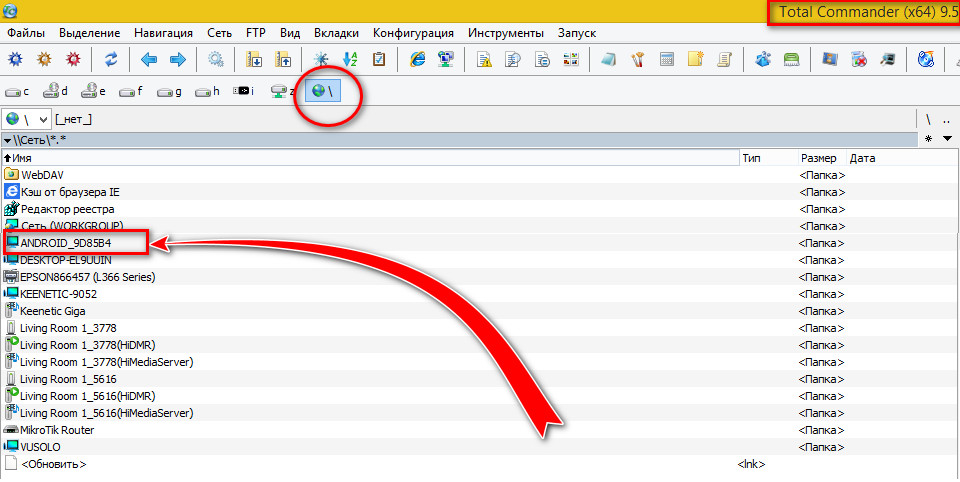Open the Сеть menu
The height and width of the screenshot is (482, 960).
220,33
